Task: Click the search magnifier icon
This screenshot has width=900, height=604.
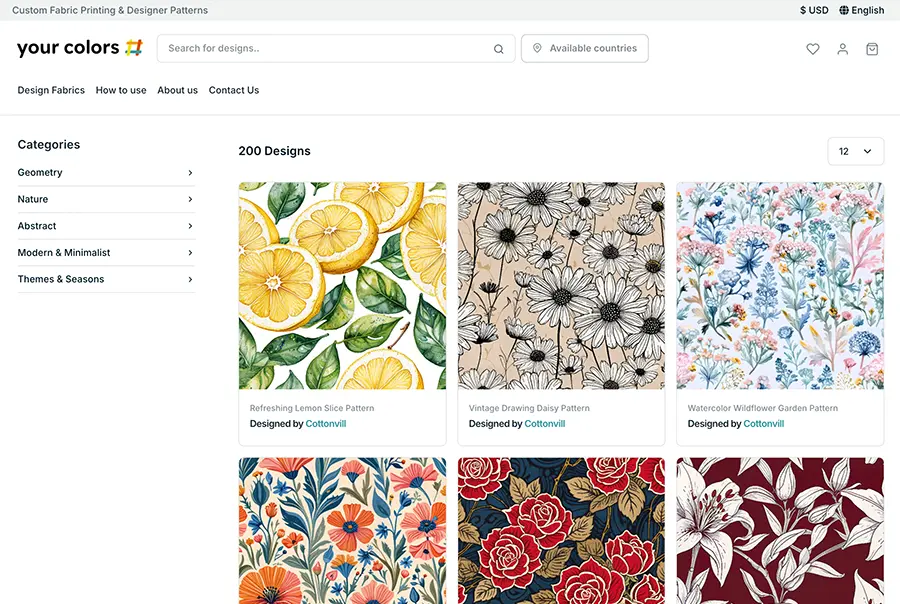Action: pyautogui.click(x=499, y=49)
